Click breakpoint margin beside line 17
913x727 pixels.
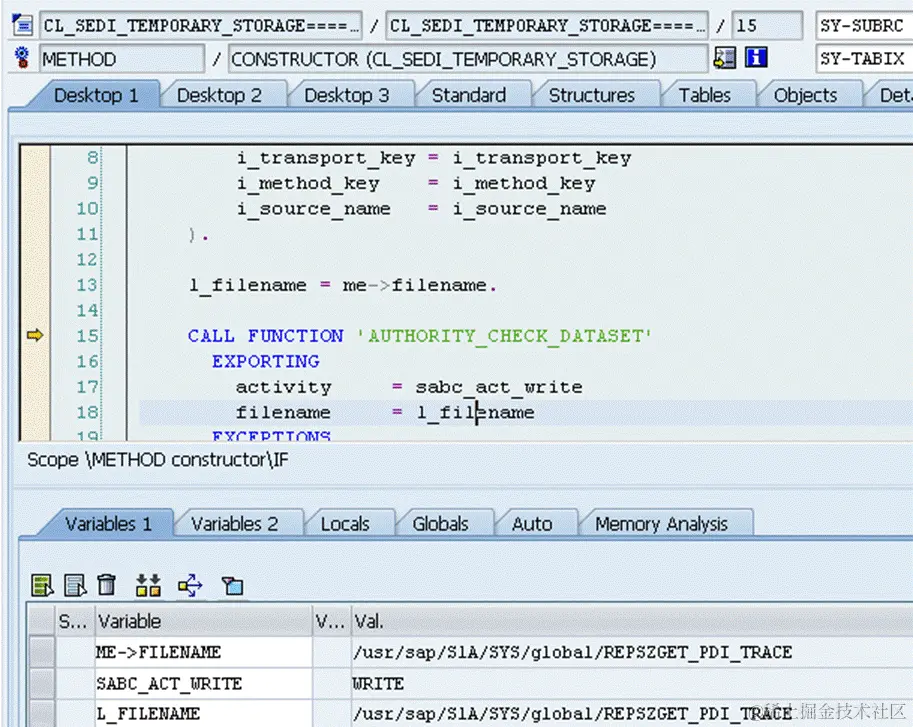(35, 386)
